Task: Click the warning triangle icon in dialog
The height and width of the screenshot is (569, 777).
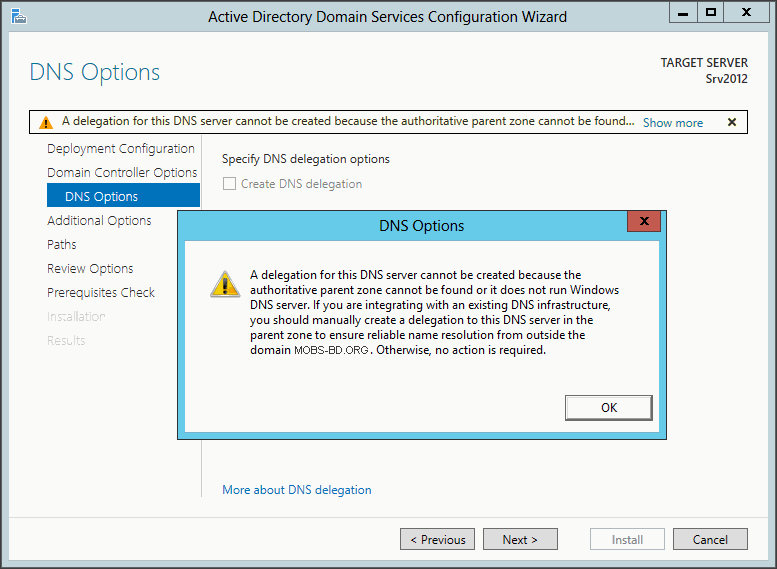Action: pos(225,284)
